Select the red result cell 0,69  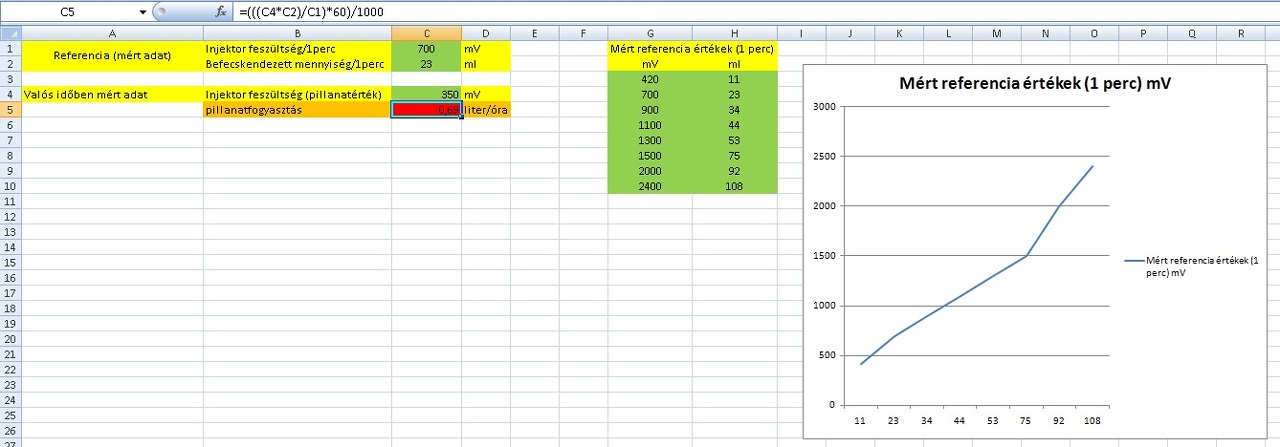(x=426, y=110)
